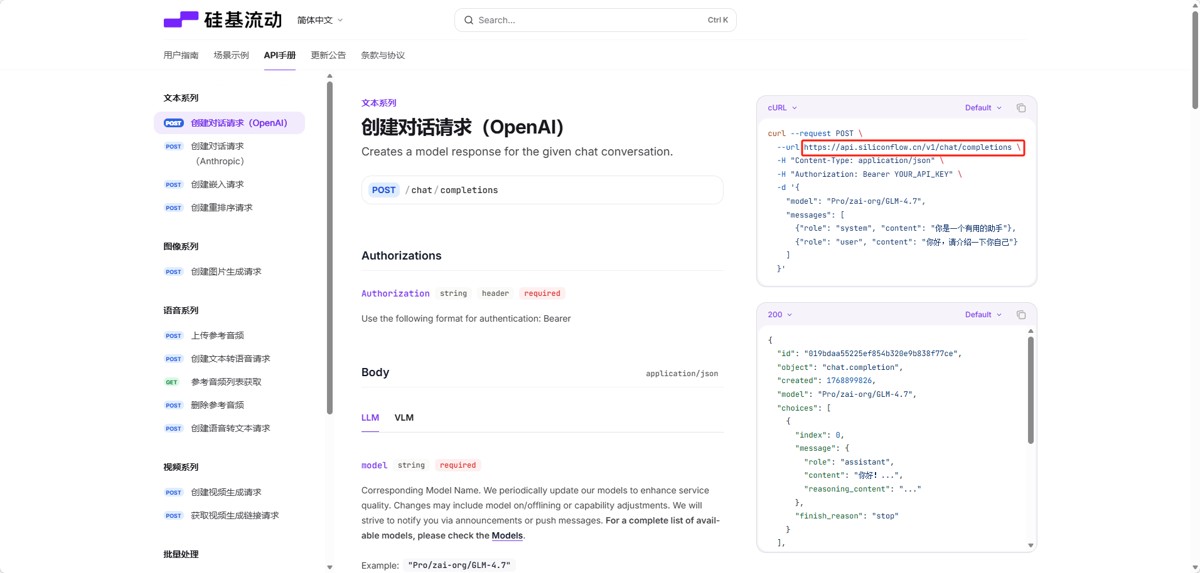Click the 批量处理 sidebar heading
This screenshot has height=573, width=1200.
click(x=181, y=554)
